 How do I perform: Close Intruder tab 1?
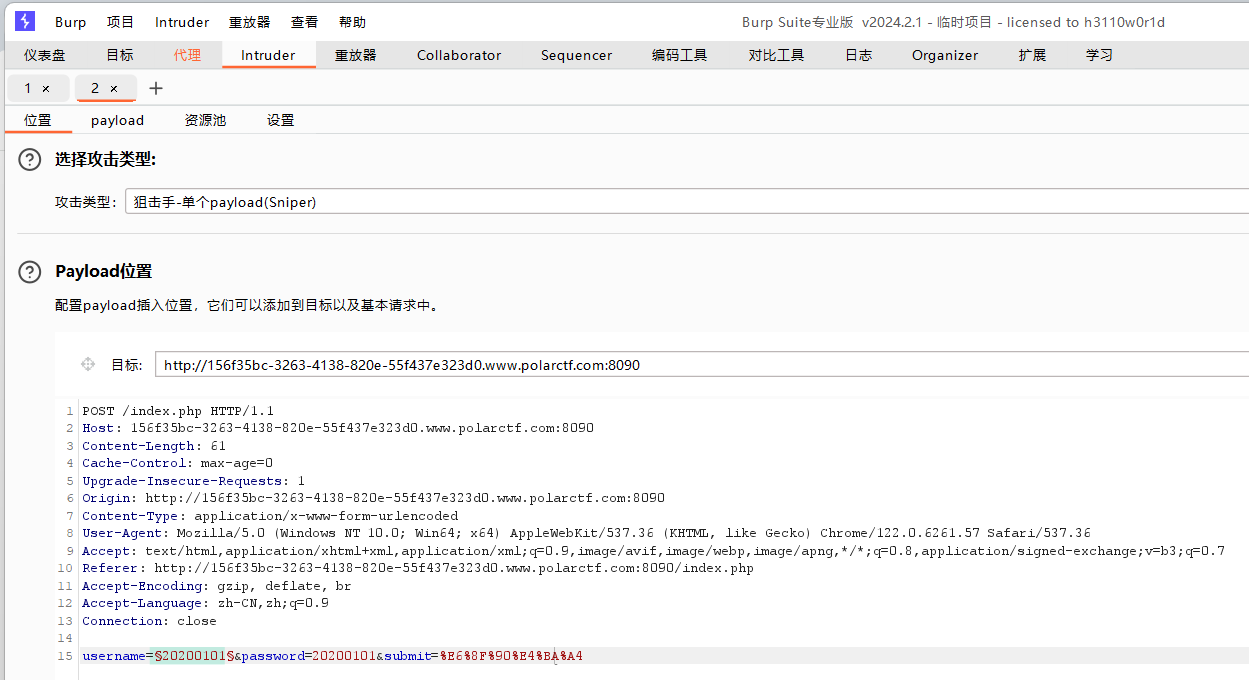pyautogui.click(x=46, y=89)
